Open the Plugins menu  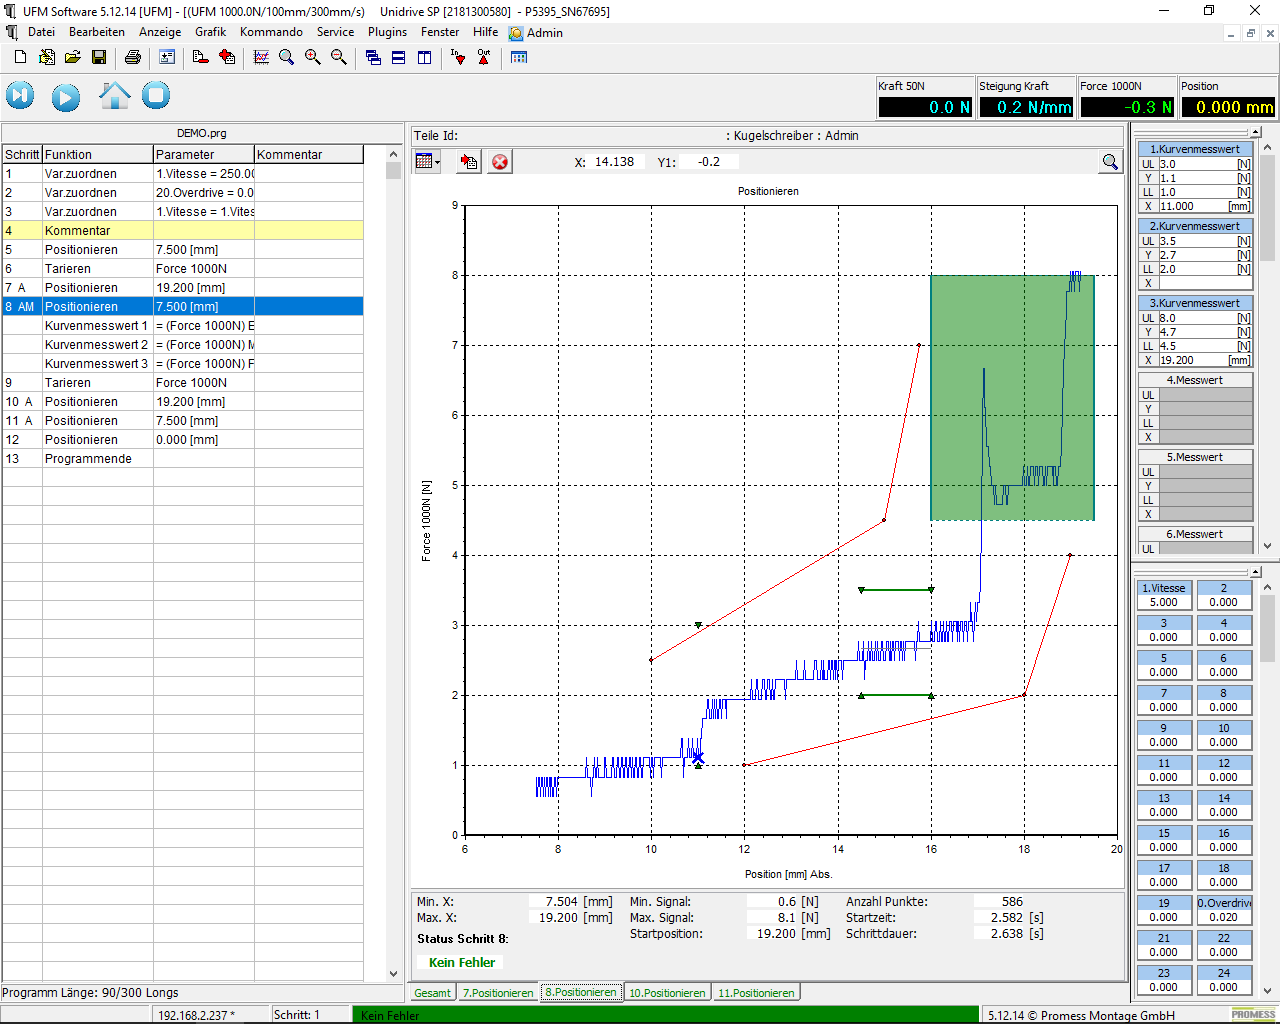point(387,32)
